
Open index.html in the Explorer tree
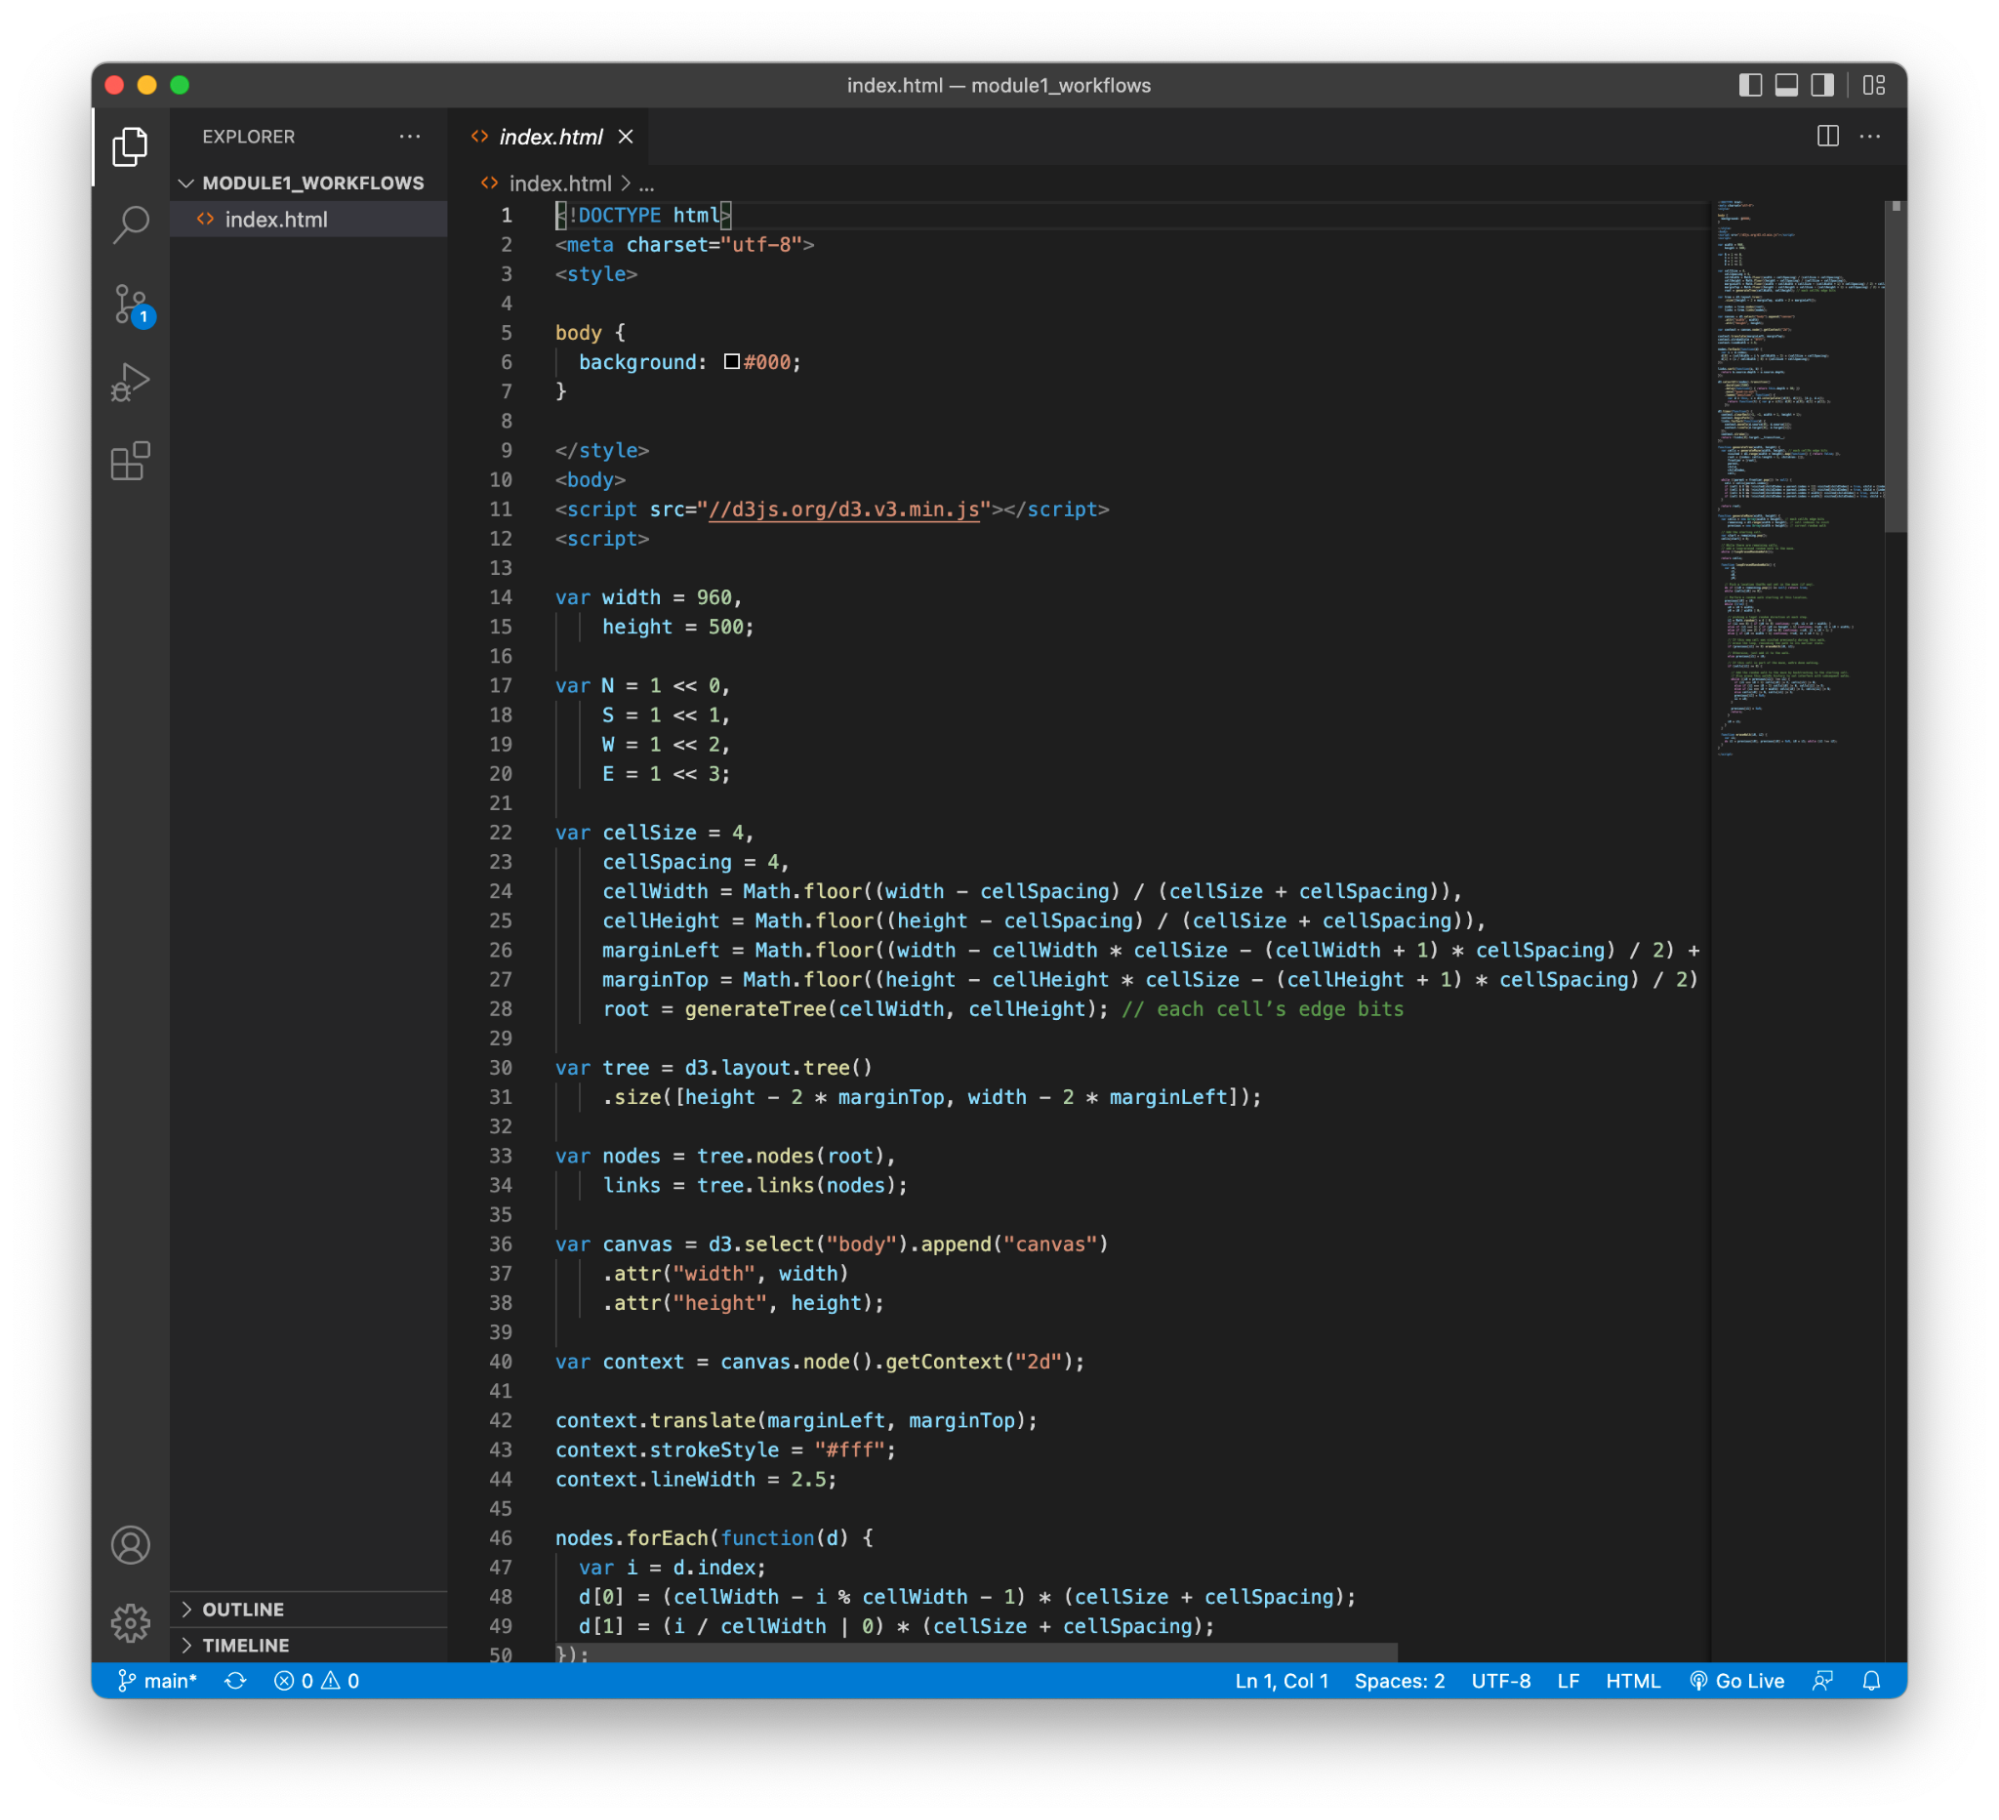point(276,219)
